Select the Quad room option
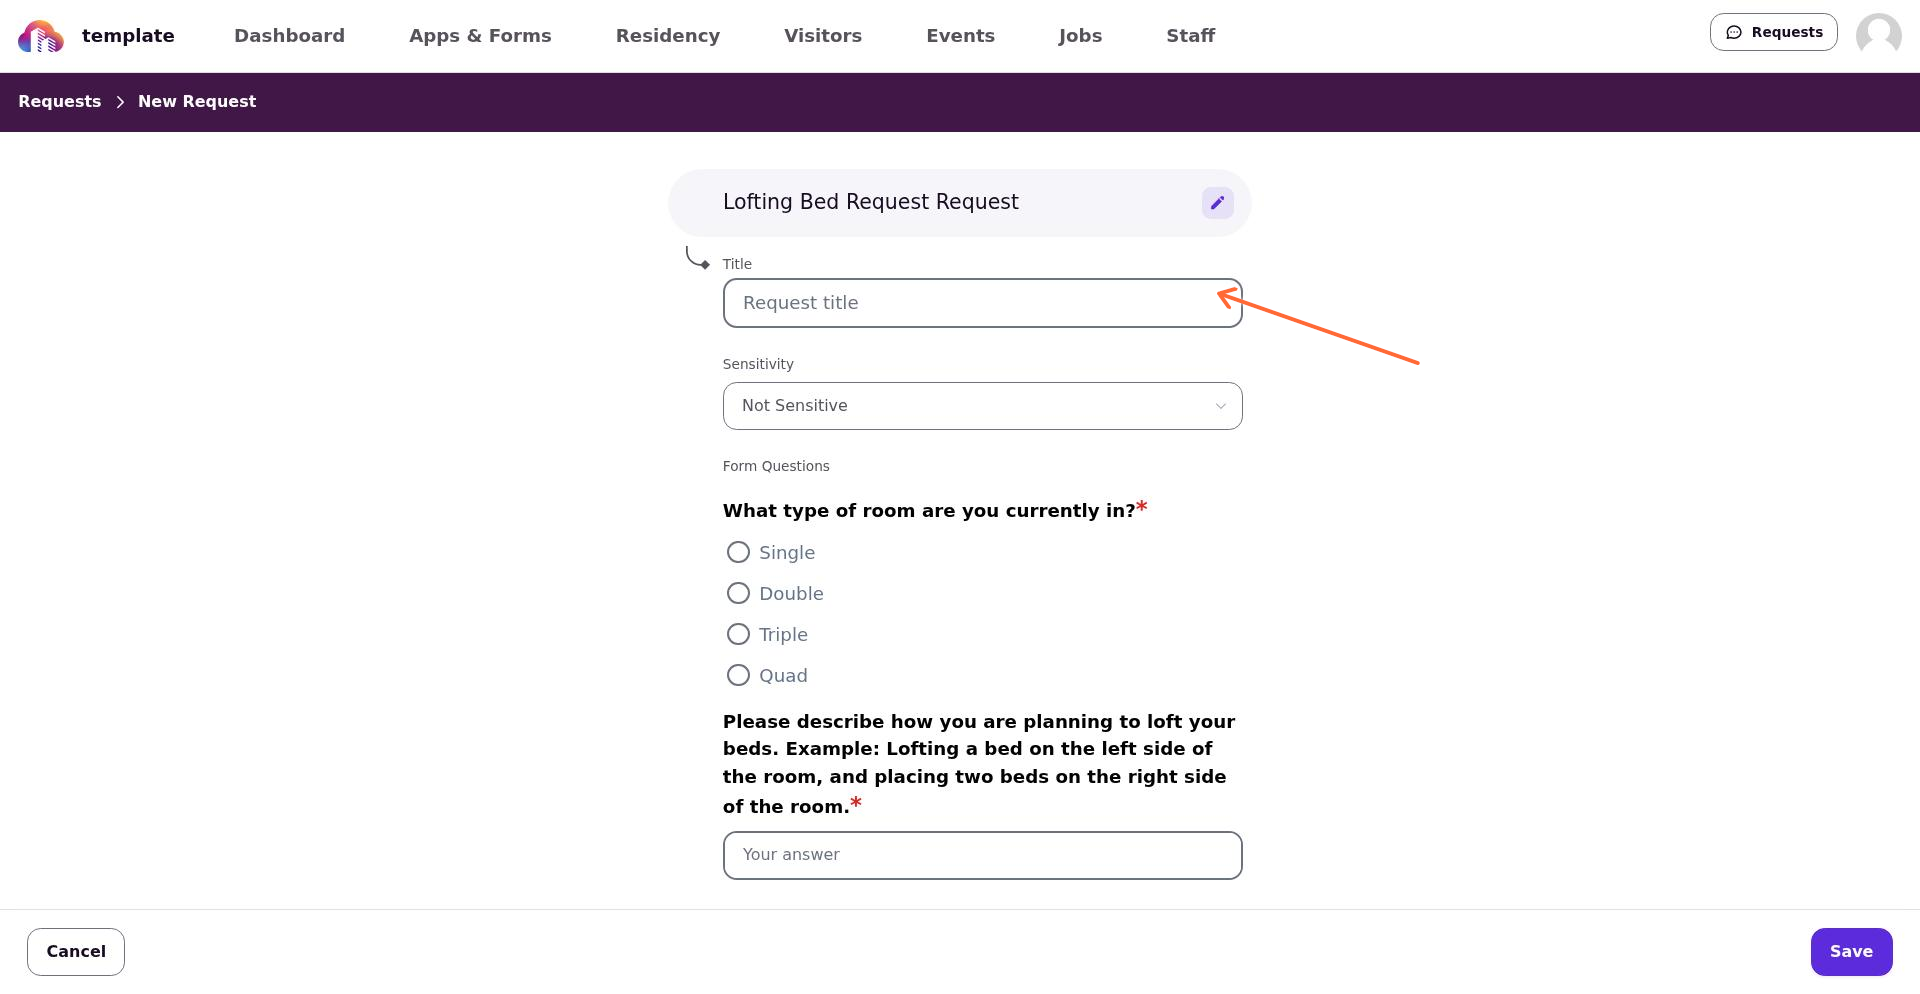 (738, 675)
